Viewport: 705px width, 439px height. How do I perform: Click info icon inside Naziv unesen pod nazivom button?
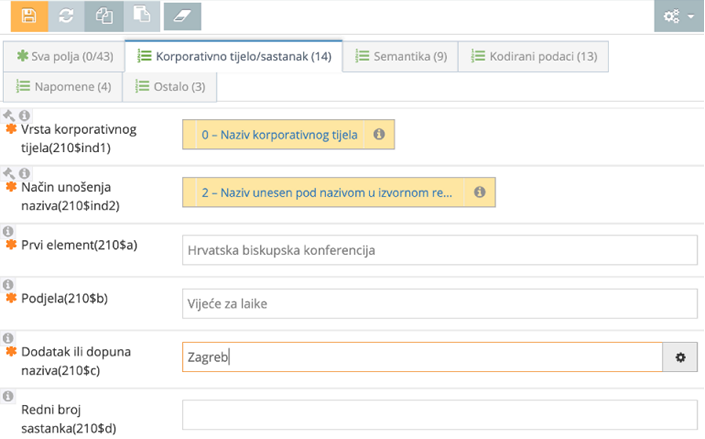pyautogui.click(x=479, y=192)
